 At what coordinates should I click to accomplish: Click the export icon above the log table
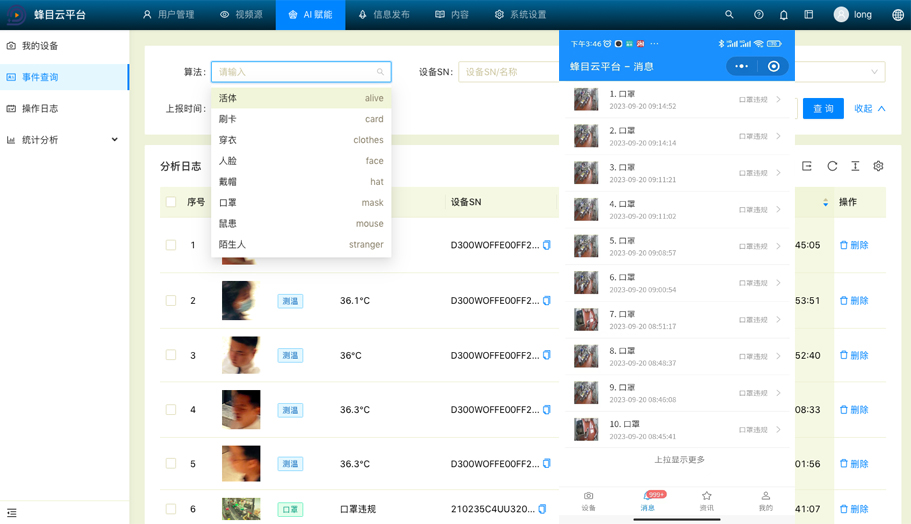(x=807, y=166)
